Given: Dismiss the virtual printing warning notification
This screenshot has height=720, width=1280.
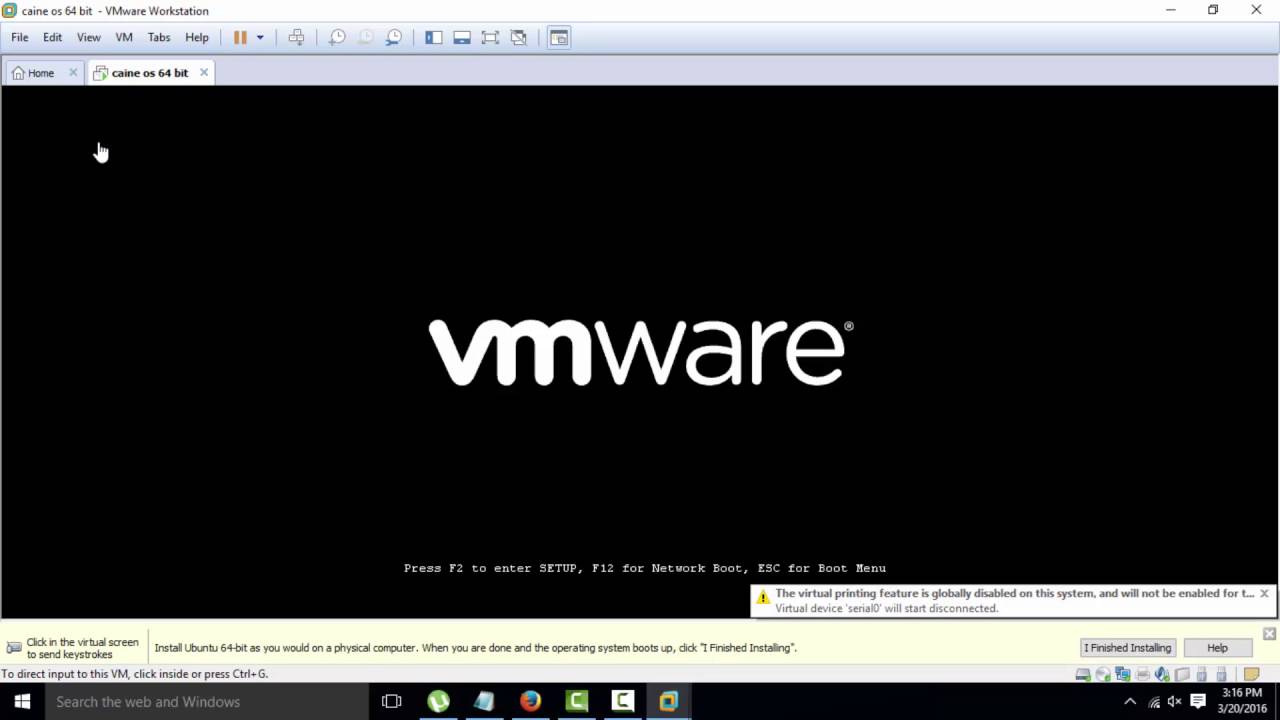Looking at the screenshot, I should (x=1264, y=593).
